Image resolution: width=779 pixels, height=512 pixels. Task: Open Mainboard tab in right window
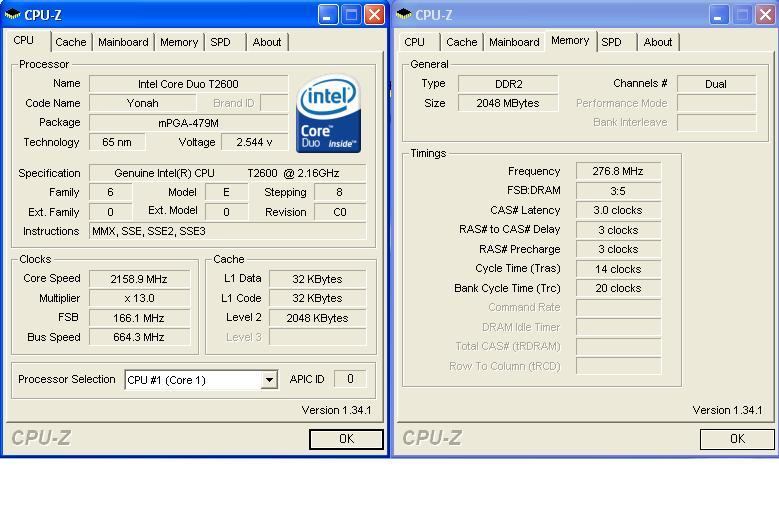pos(514,42)
